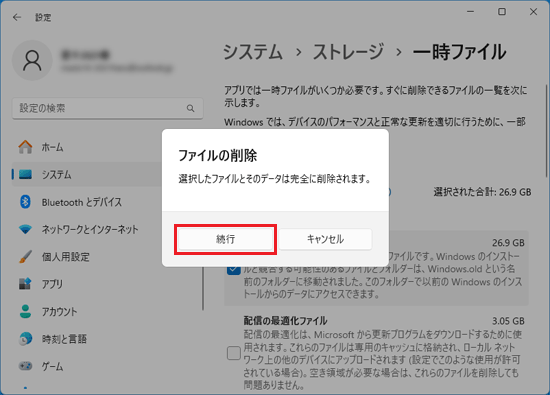Click the アプリ apps icon
Viewport: 550px width, 395px height.
(25, 284)
